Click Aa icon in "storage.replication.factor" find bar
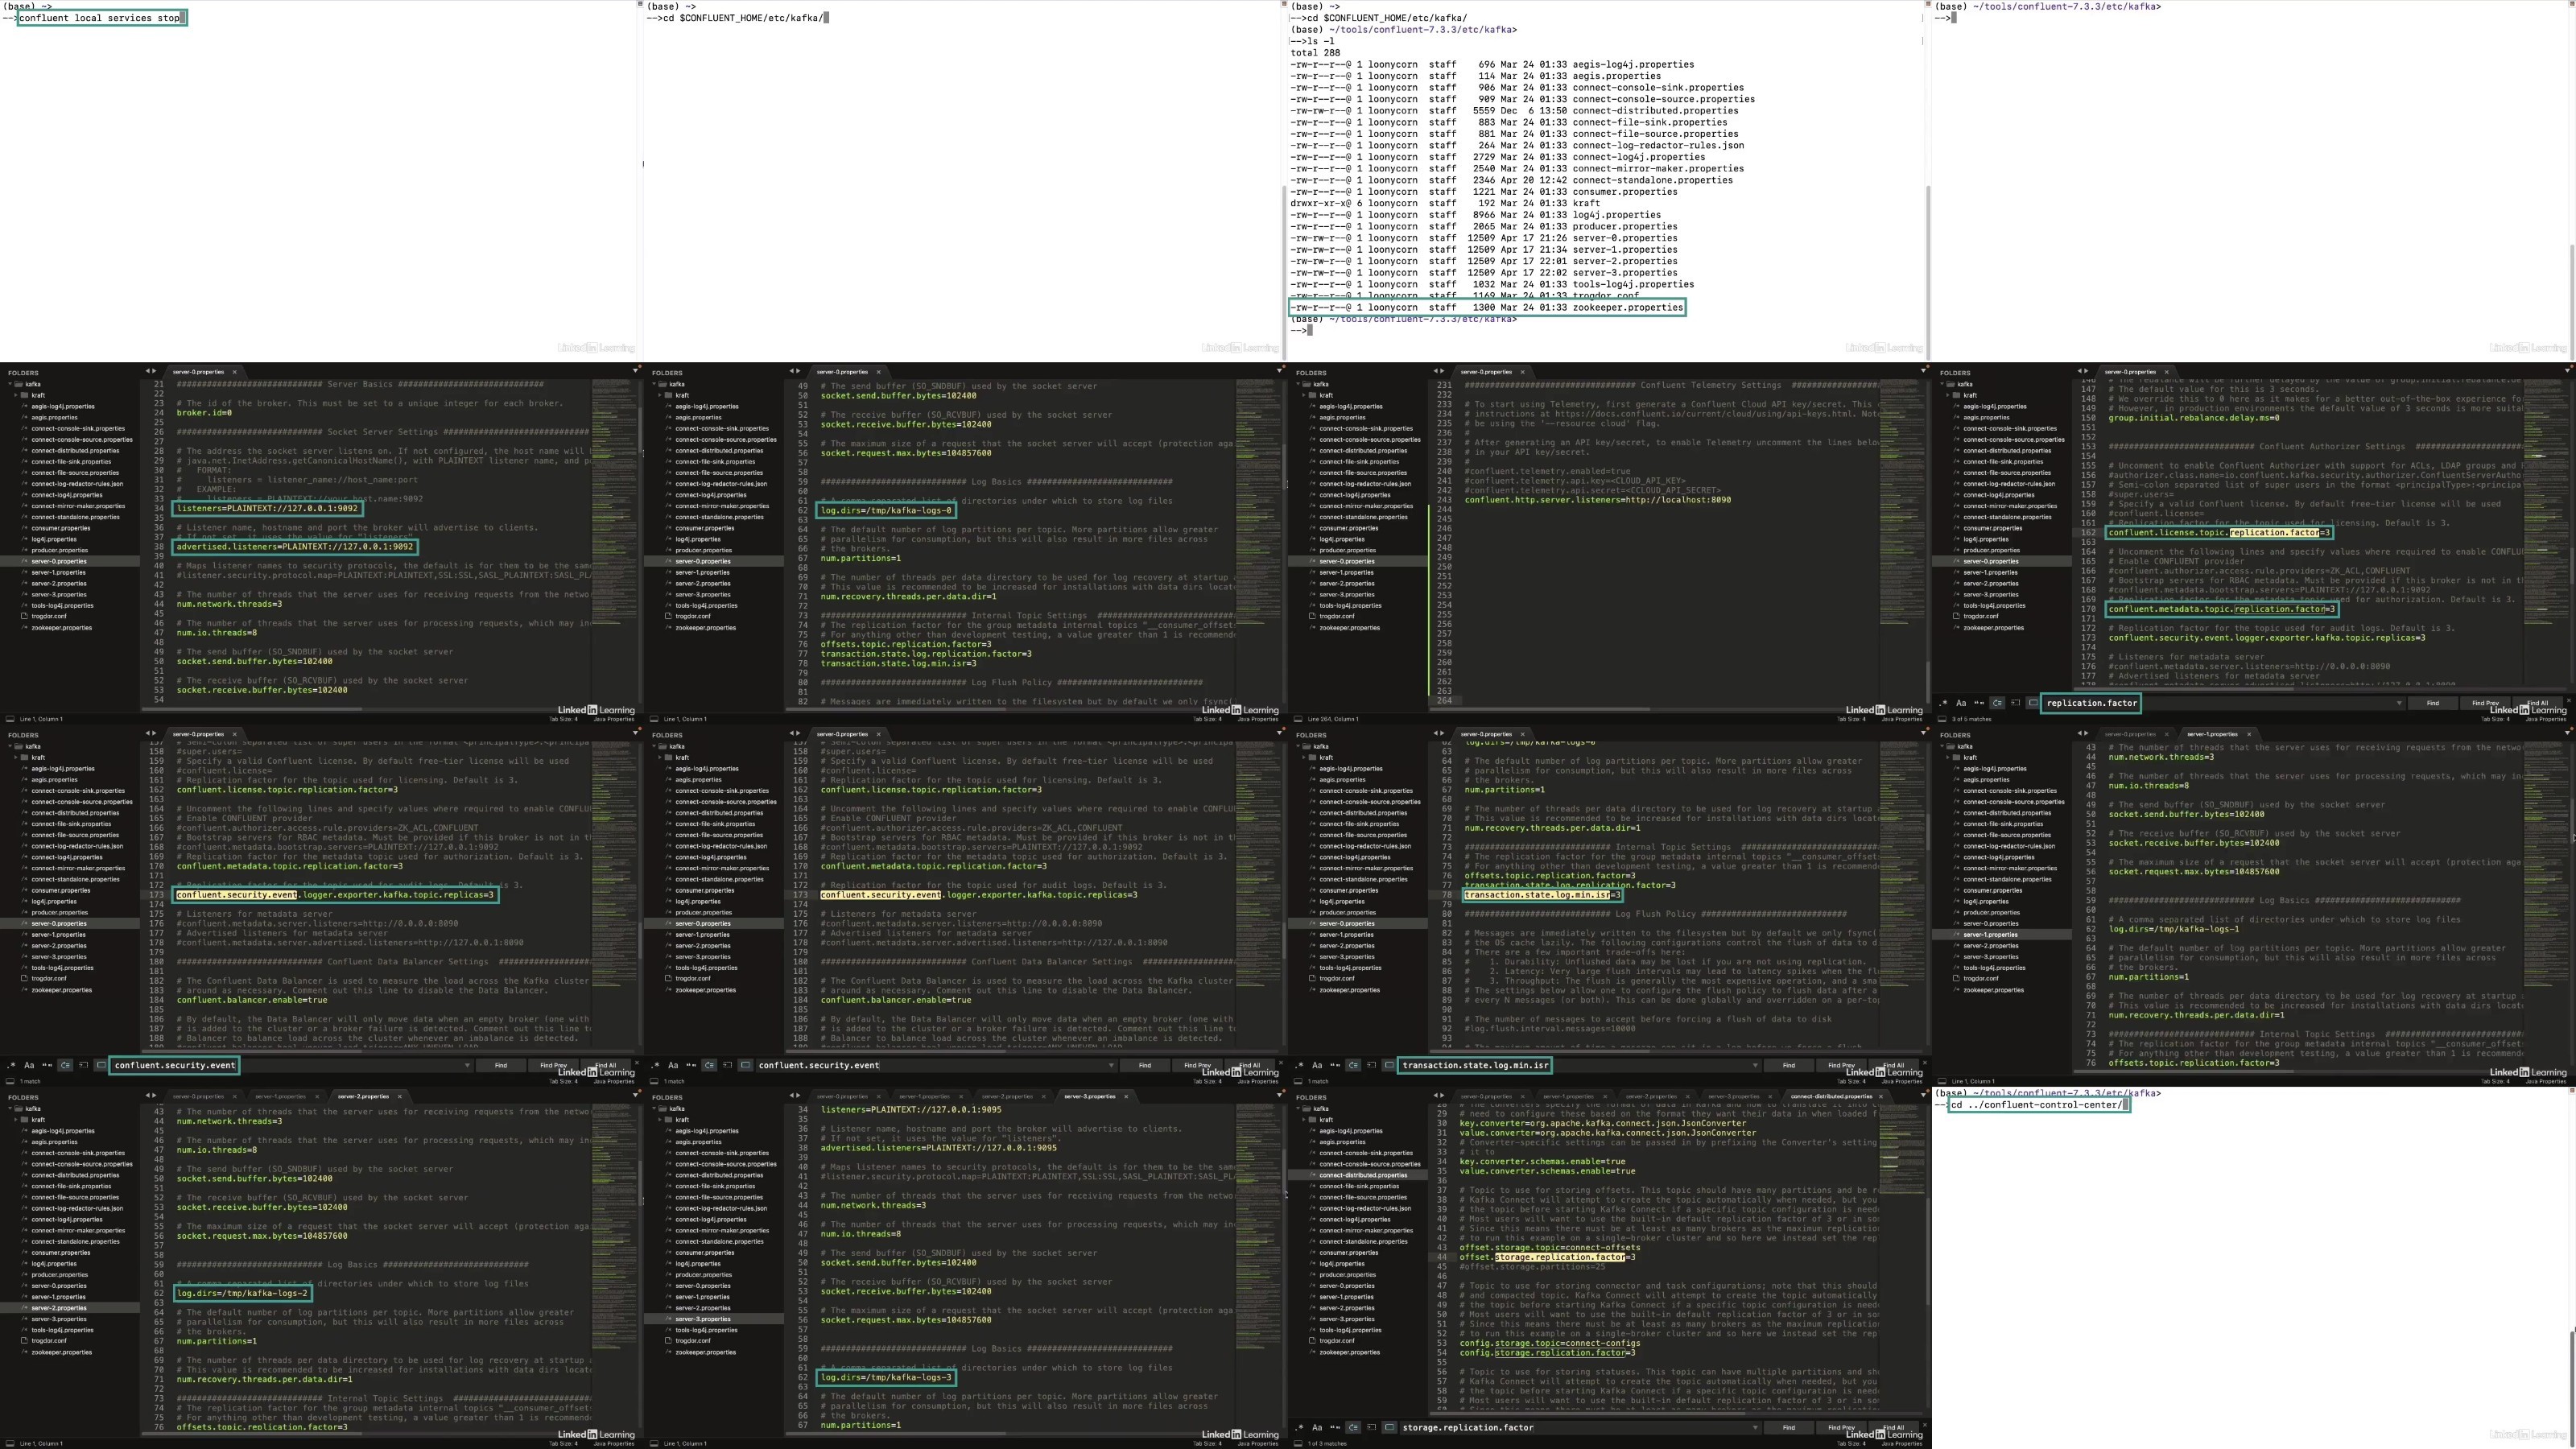 [x=1317, y=1427]
